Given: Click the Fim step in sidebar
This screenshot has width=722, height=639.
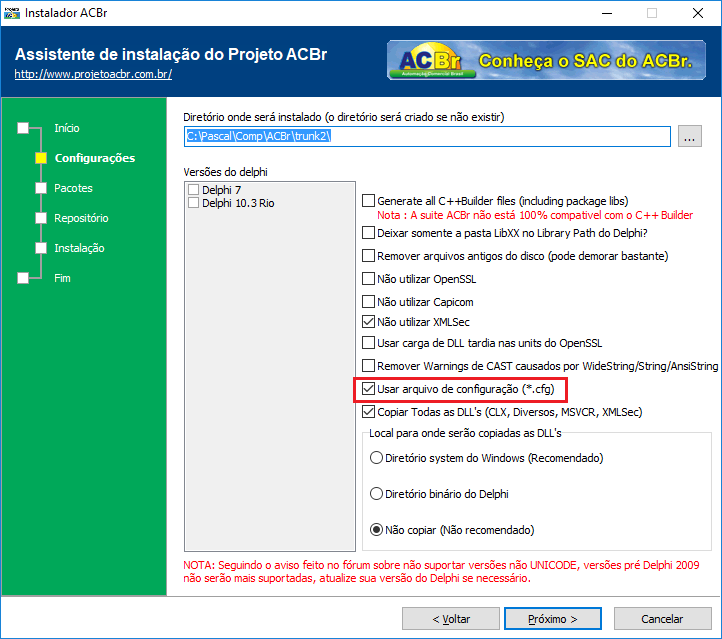Looking at the screenshot, I should pos(62,278).
